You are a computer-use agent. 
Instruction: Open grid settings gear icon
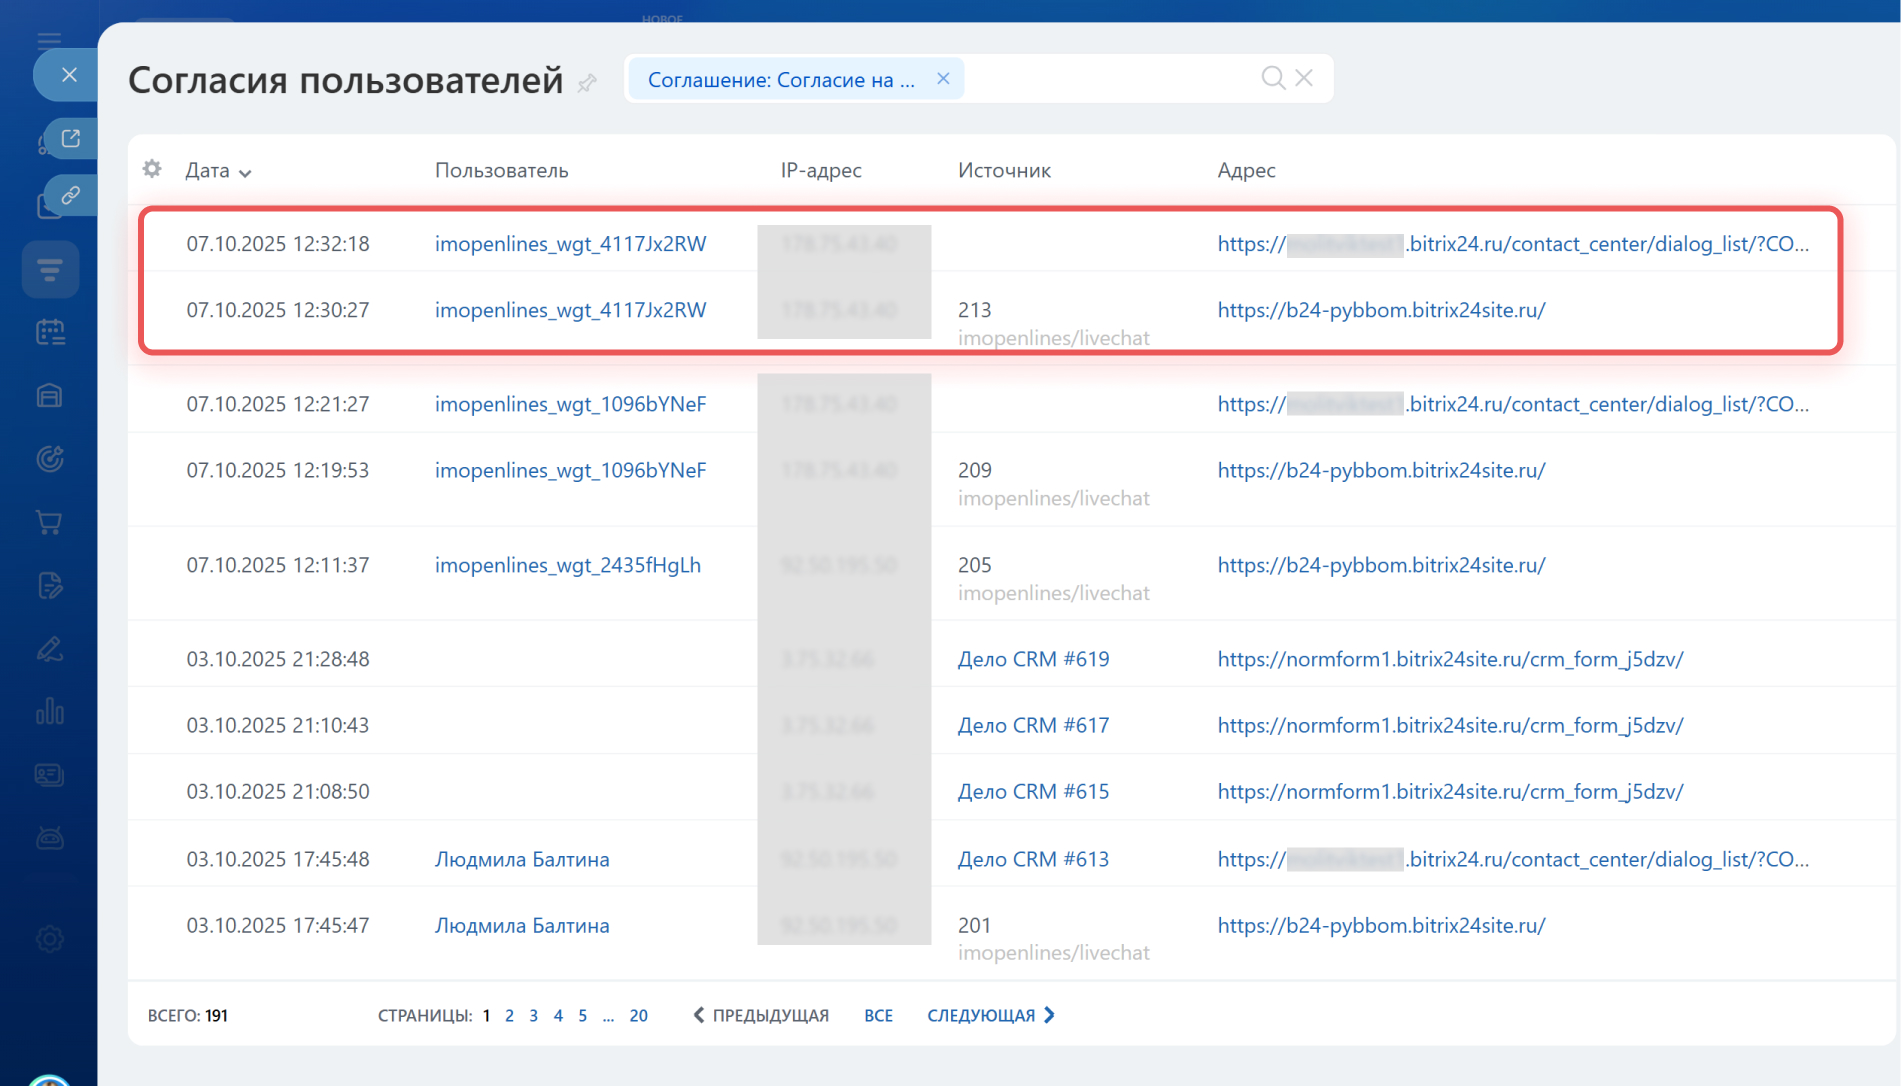coord(152,169)
